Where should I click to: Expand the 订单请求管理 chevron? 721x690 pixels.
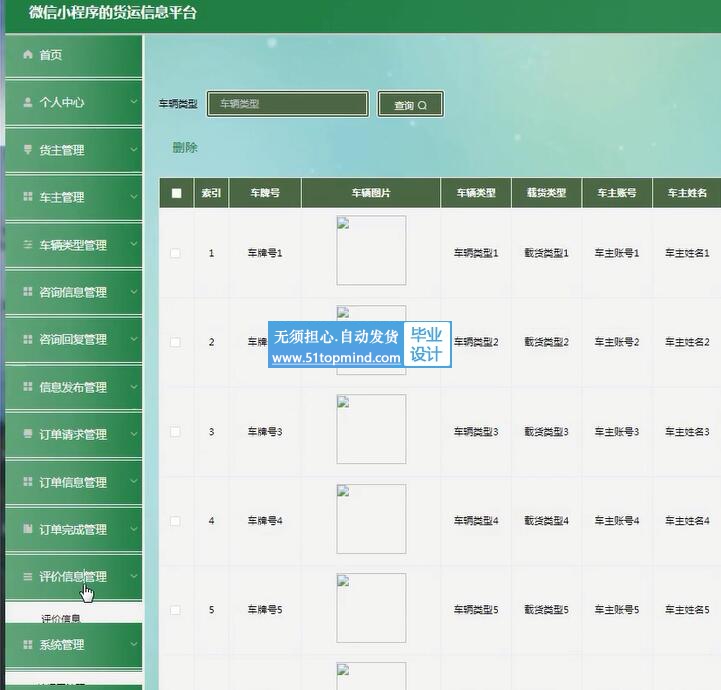[133, 433]
